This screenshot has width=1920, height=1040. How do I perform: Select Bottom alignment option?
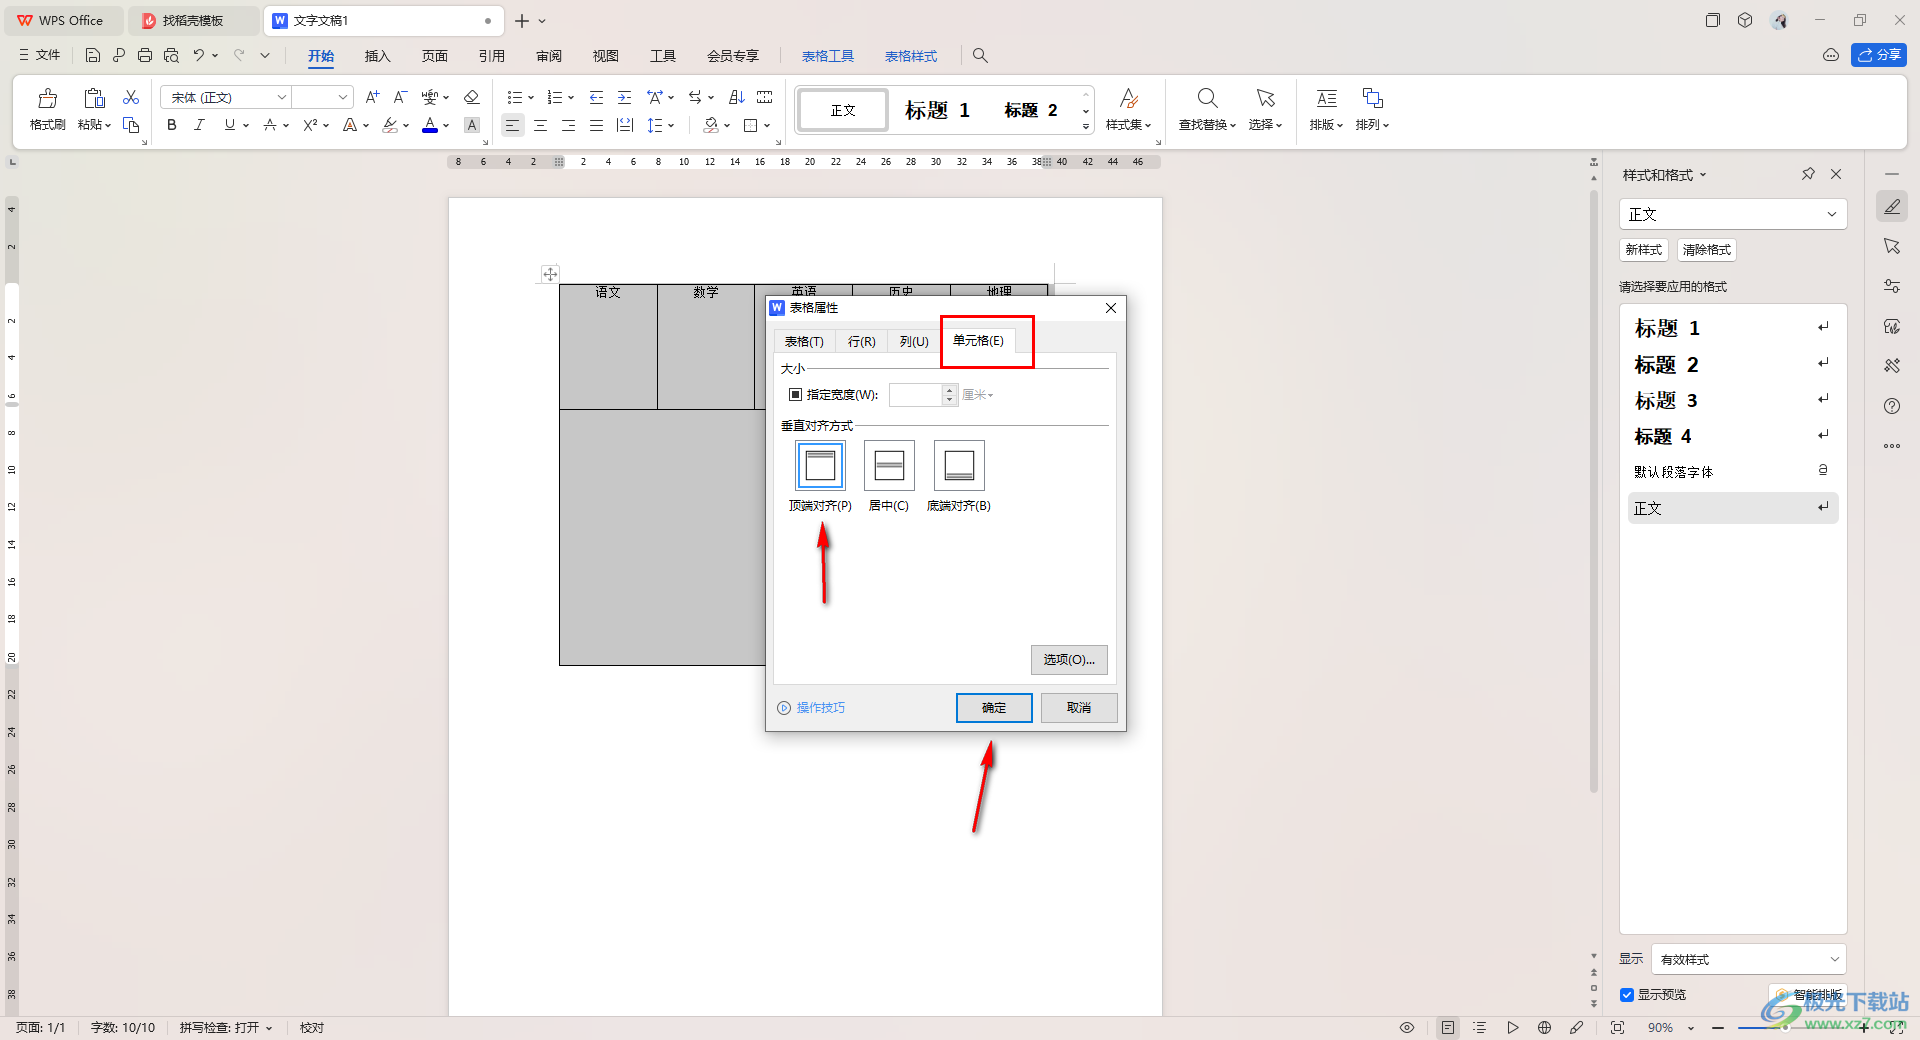959,465
